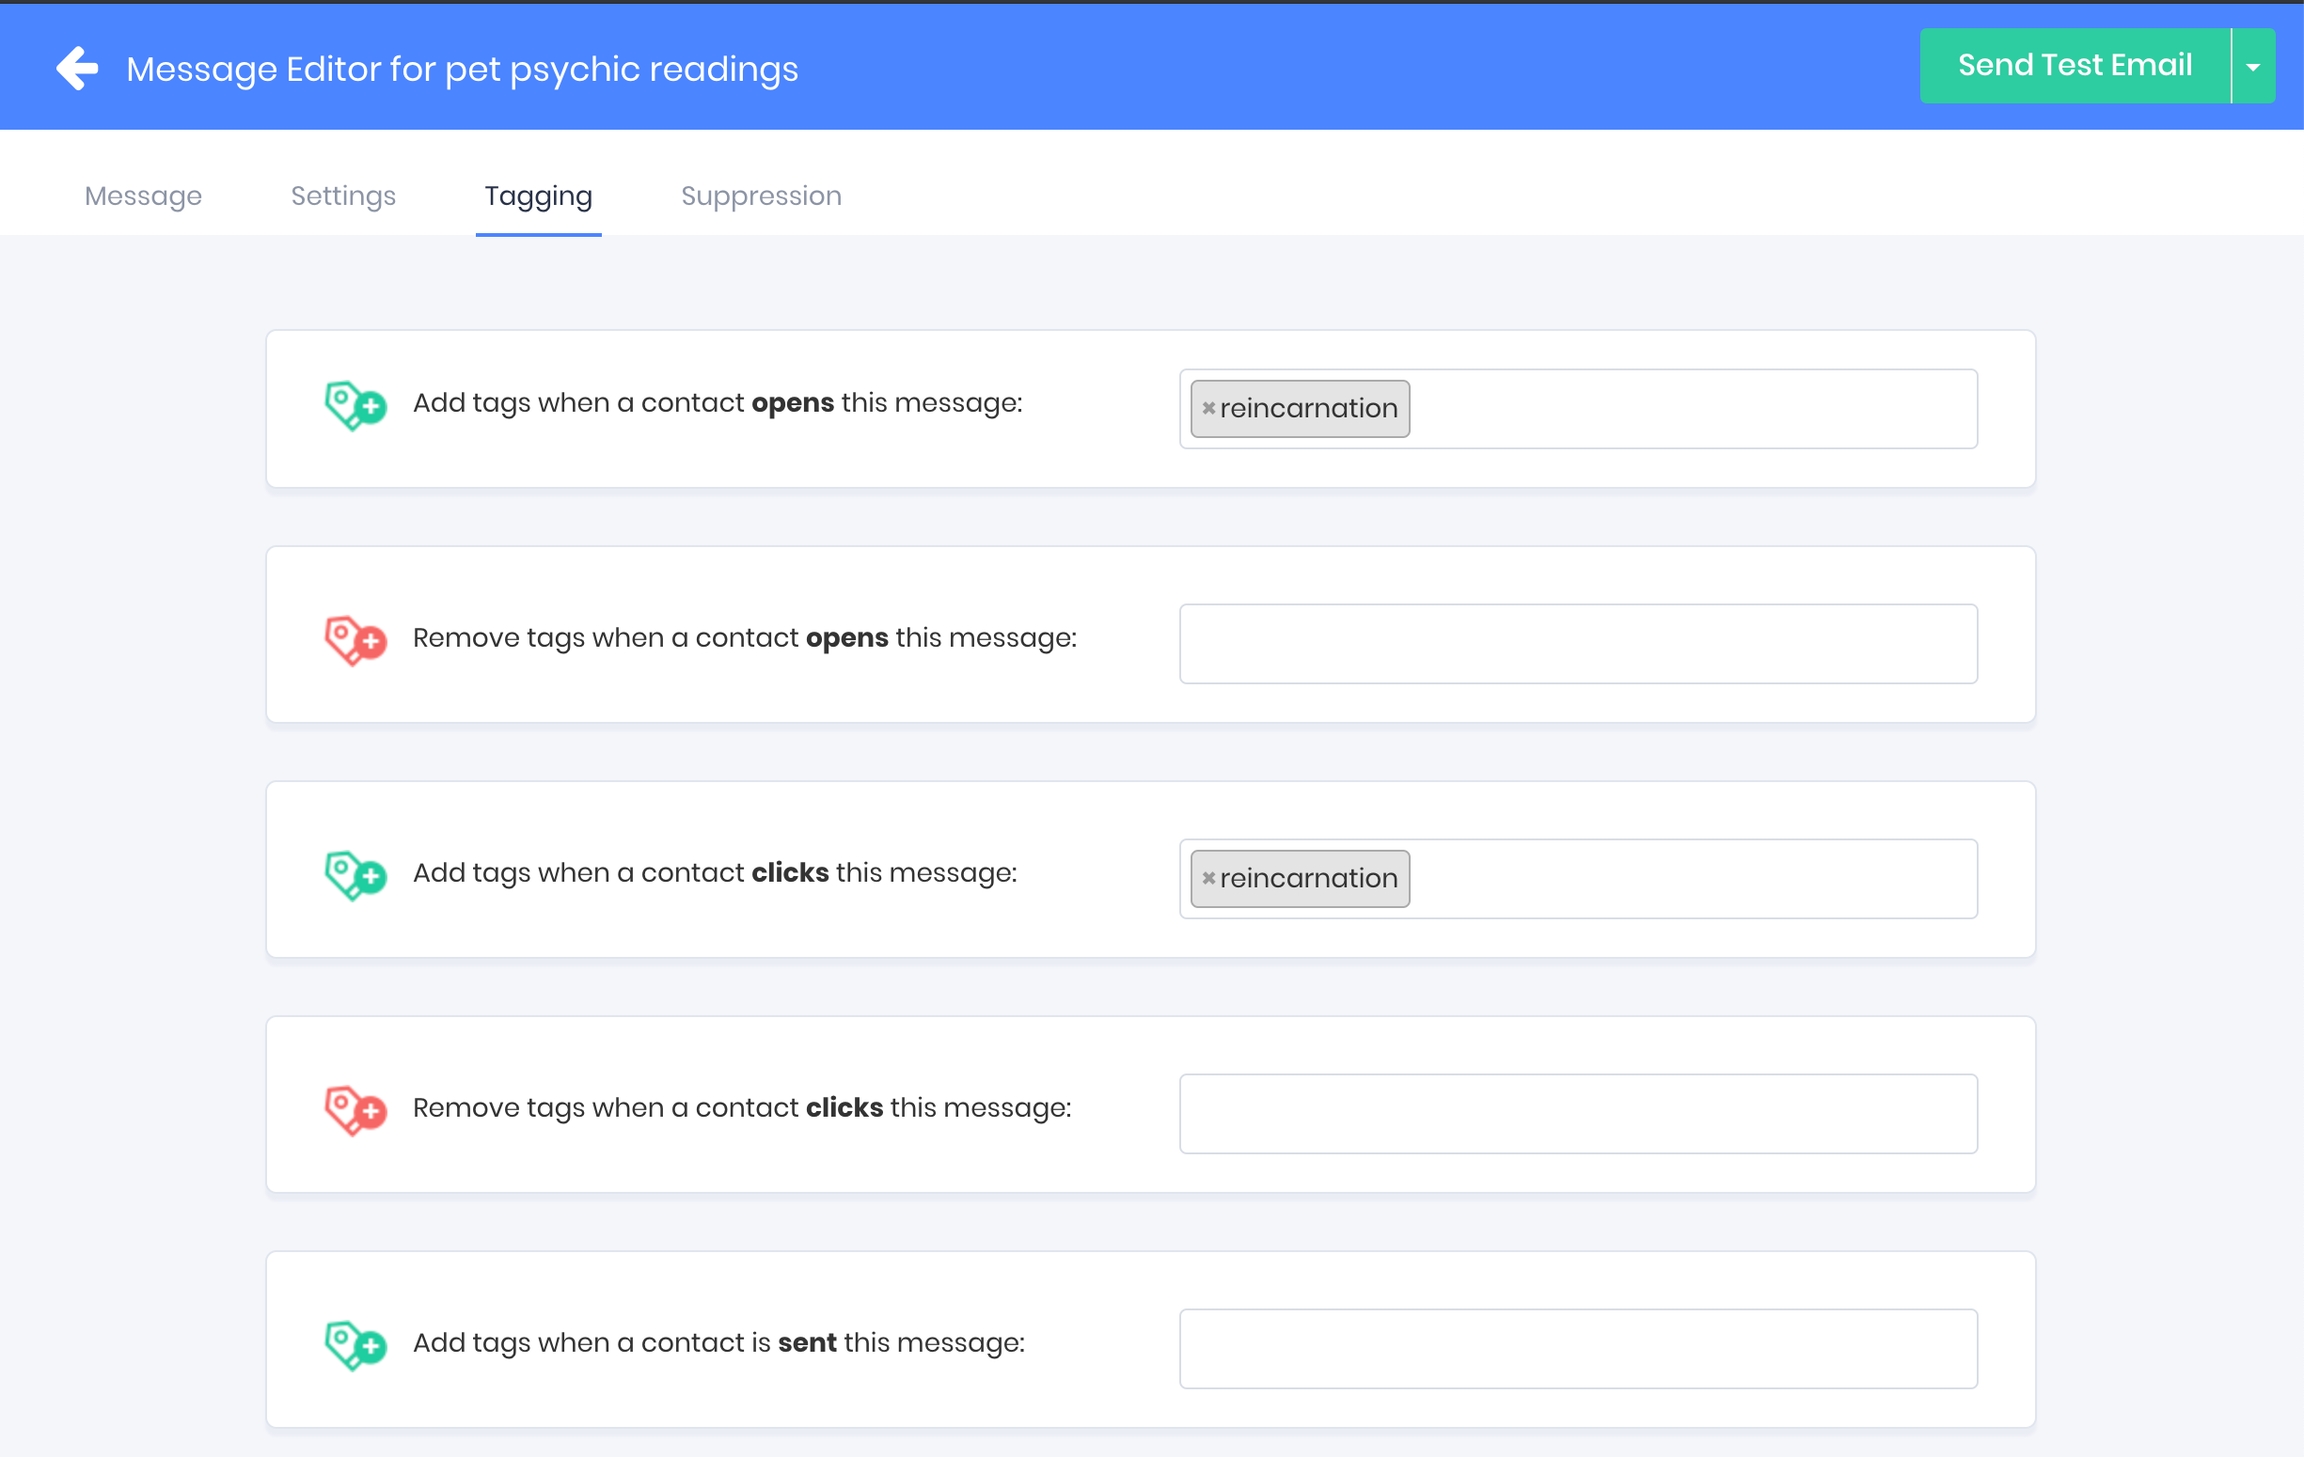The image size is (2304, 1457).
Task: Open the Settings tab
Action: [x=343, y=196]
